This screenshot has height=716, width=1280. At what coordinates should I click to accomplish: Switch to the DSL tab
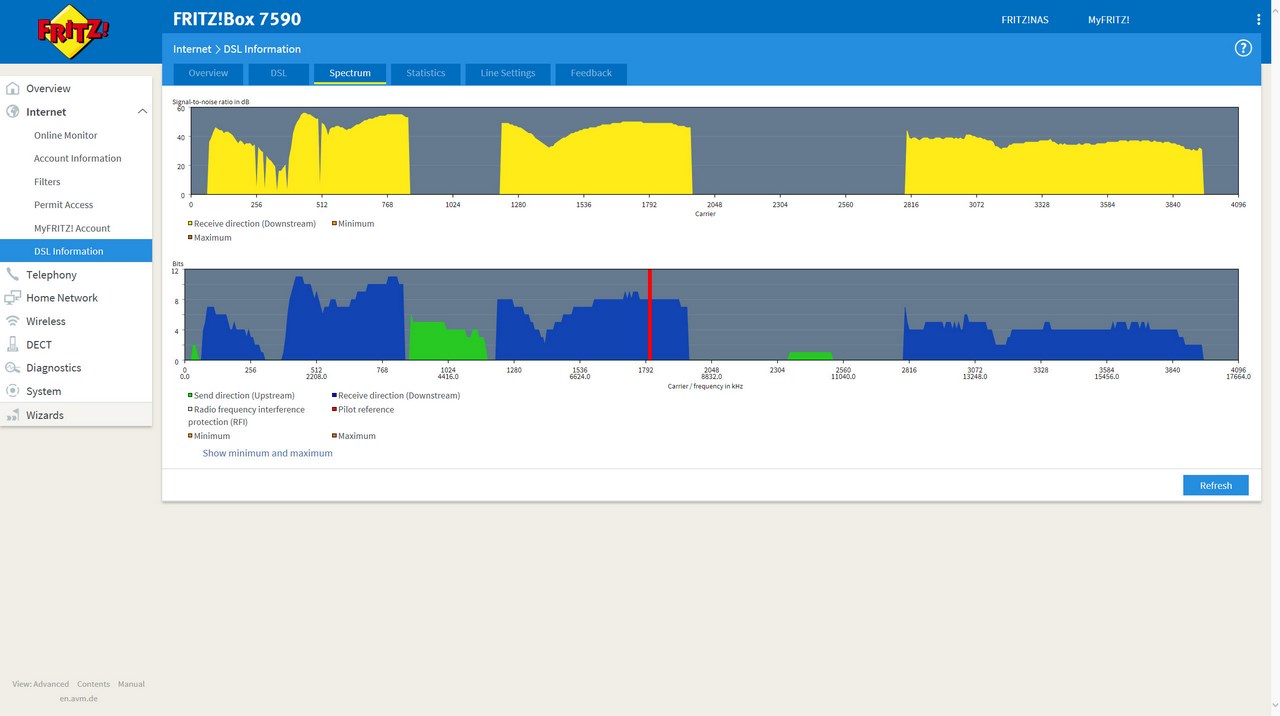(x=278, y=73)
